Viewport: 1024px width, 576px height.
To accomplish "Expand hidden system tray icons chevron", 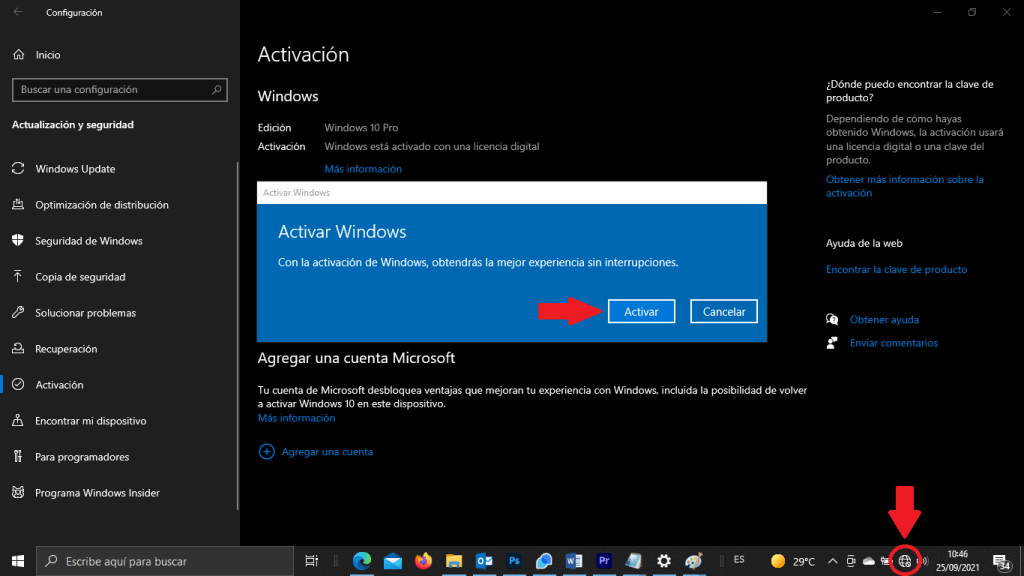I will click(833, 561).
